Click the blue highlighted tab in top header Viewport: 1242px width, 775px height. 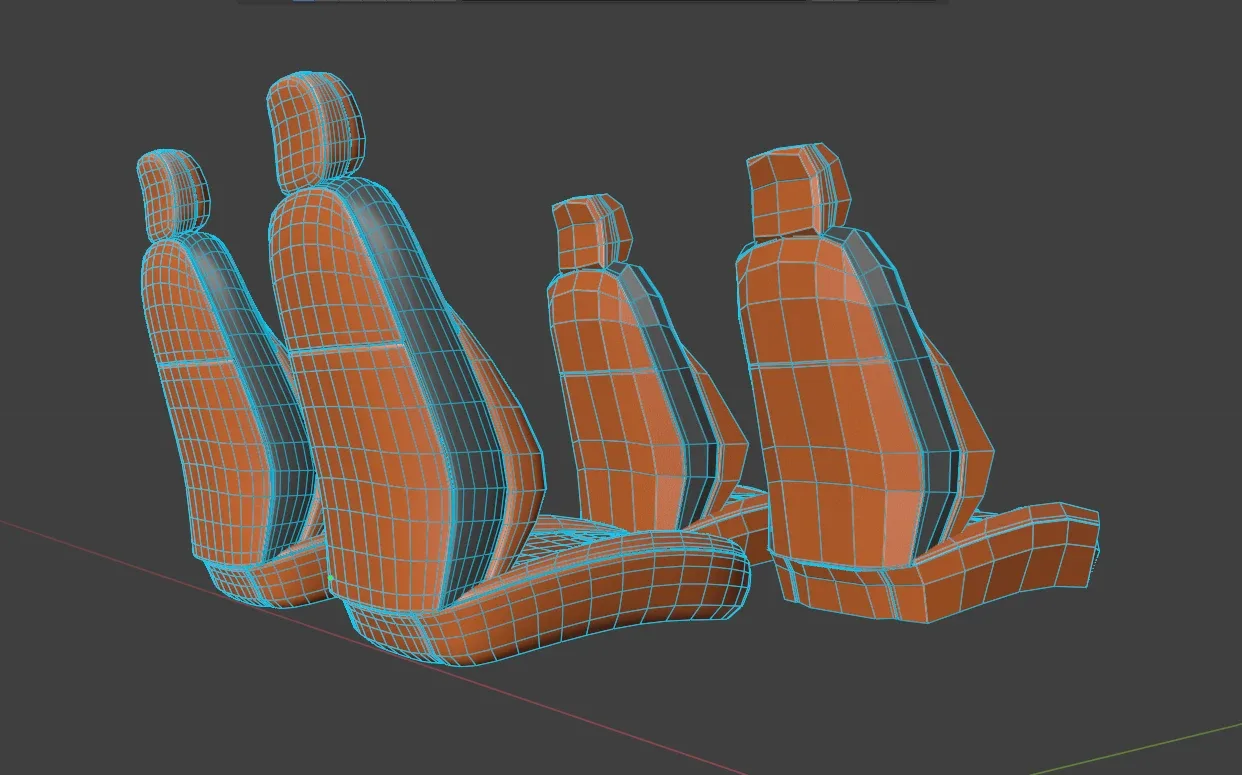tap(303, 2)
